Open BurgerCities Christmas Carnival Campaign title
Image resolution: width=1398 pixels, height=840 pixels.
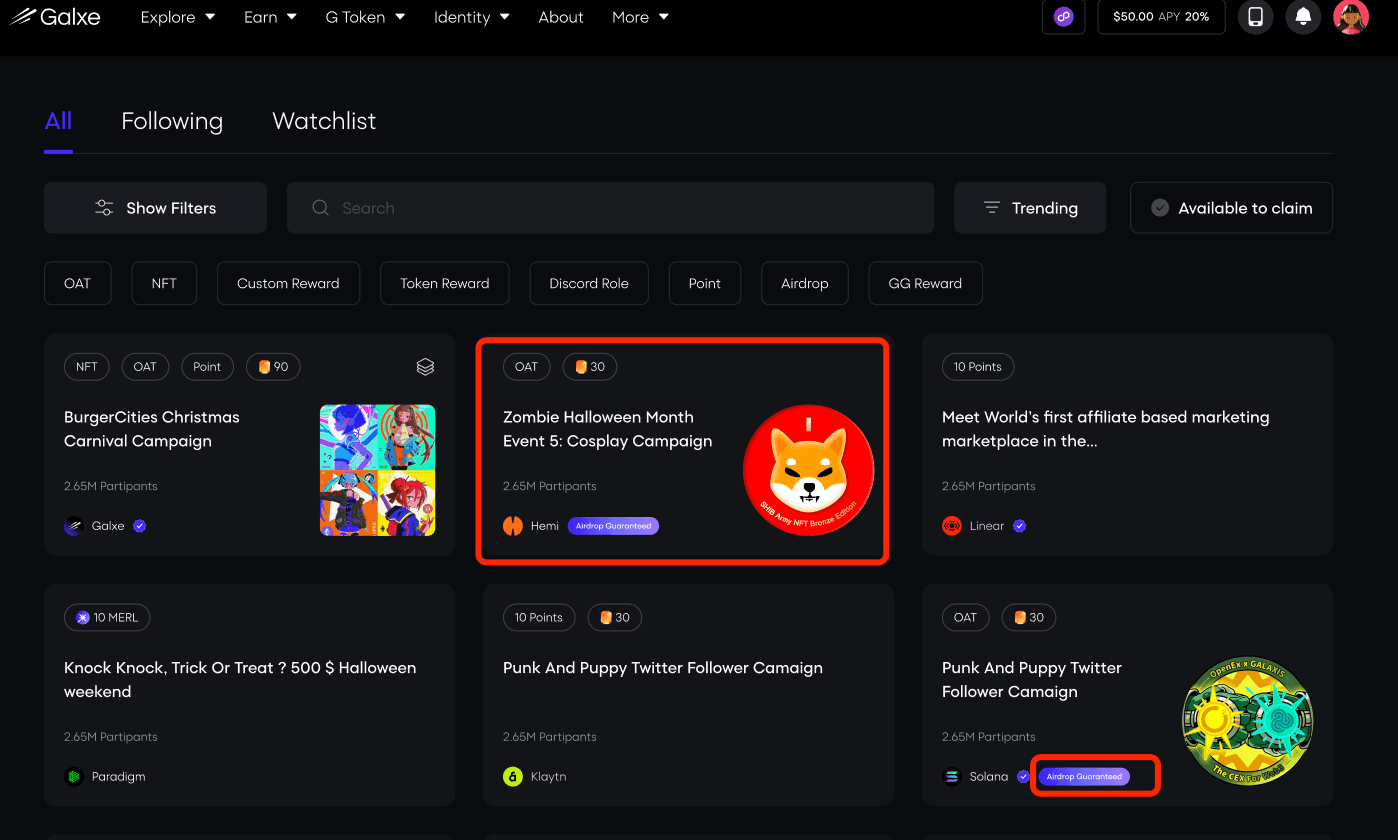click(152, 429)
